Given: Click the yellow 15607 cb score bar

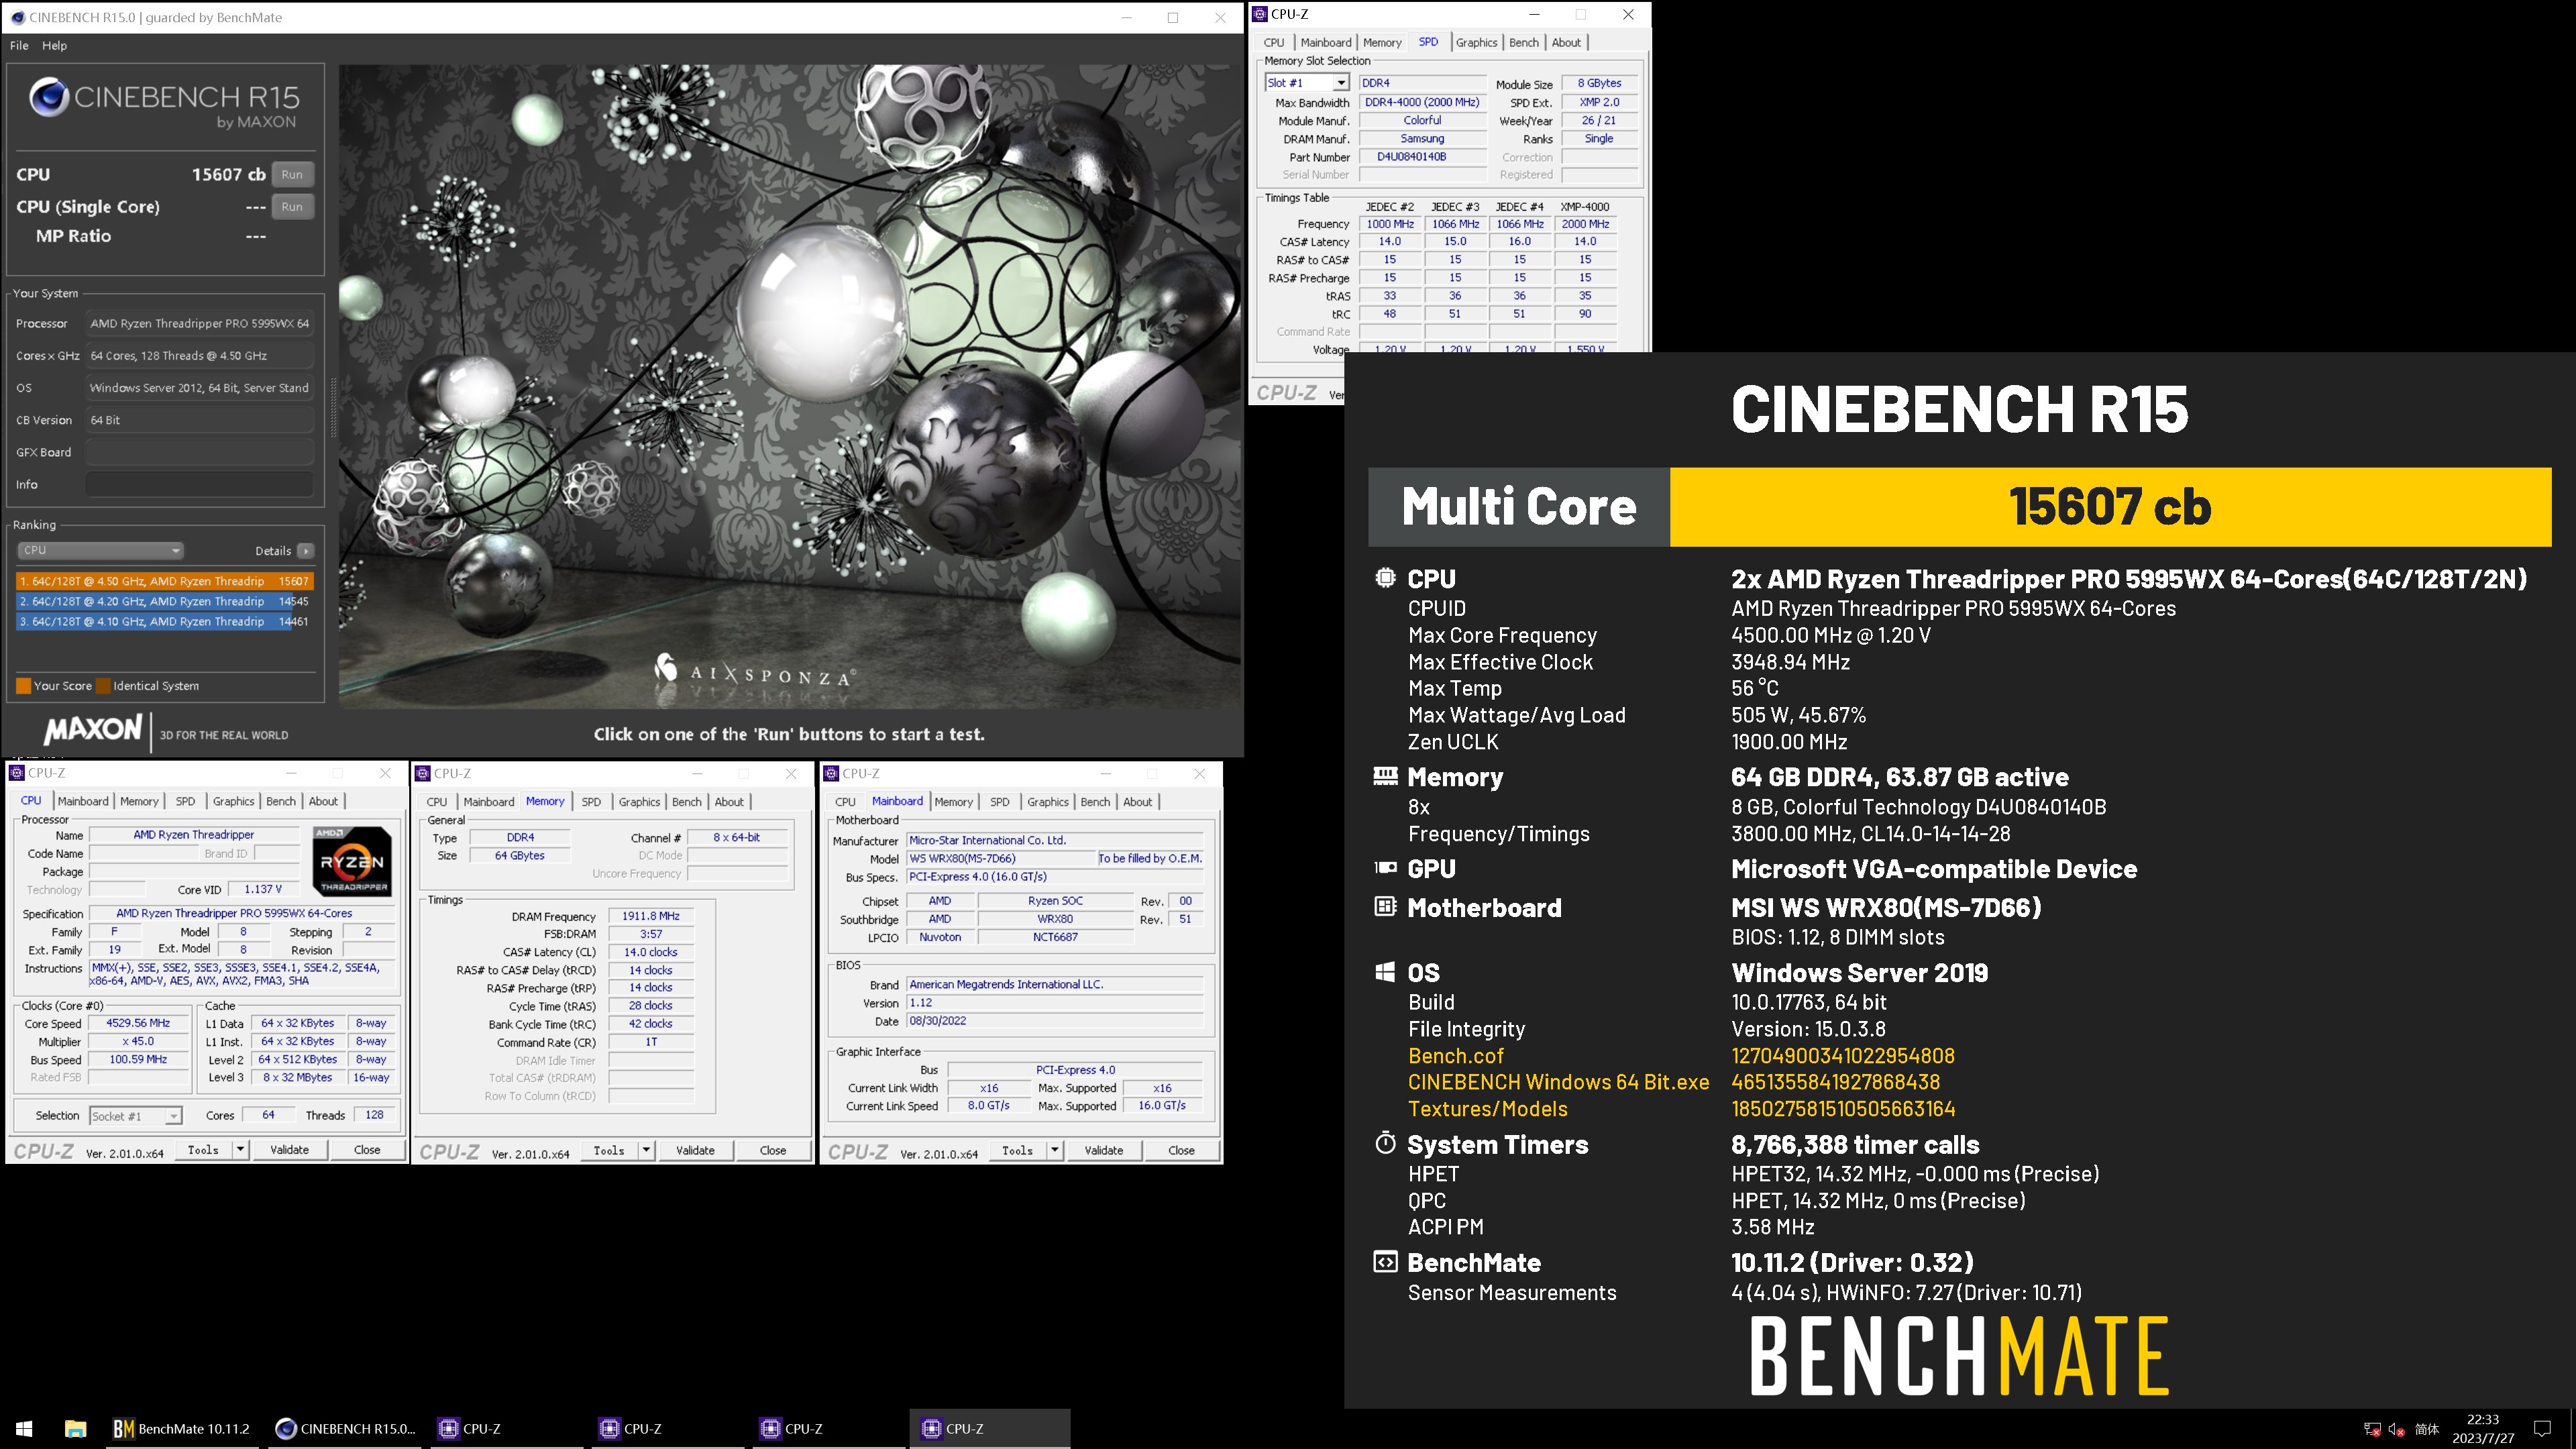Looking at the screenshot, I should 2110,507.
